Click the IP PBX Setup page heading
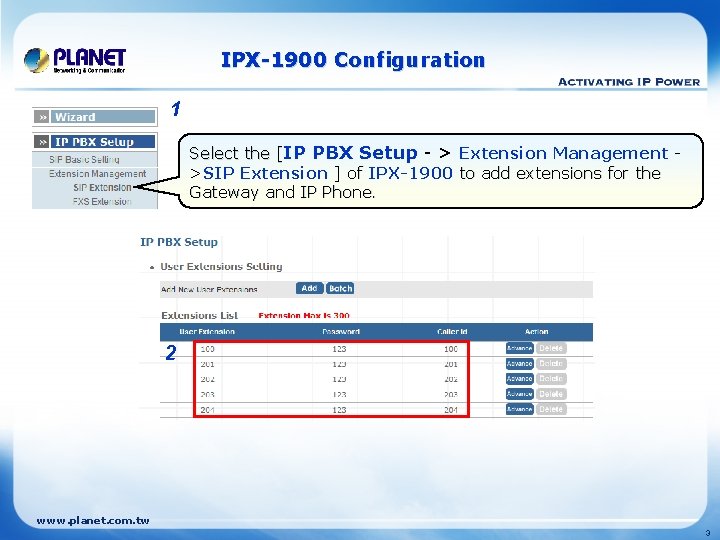Viewport: 720px width, 540px height. (x=179, y=242)
